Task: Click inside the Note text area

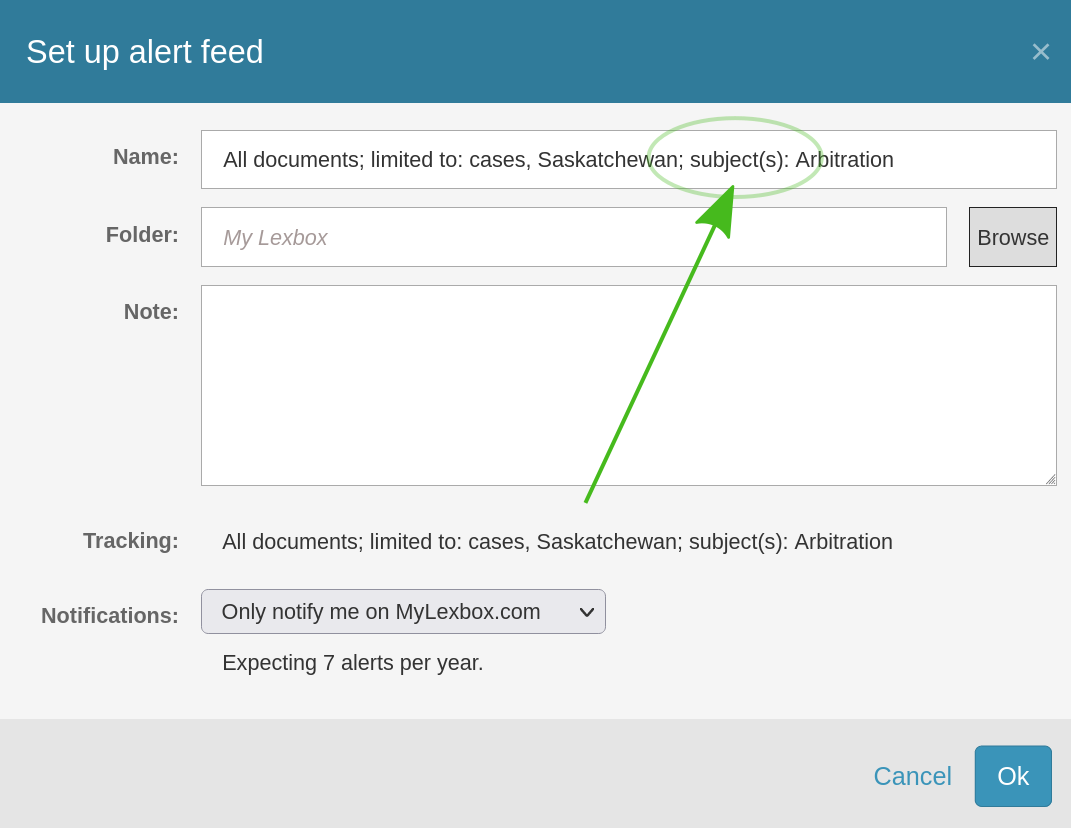Action: pyautogui.click(x=628, y=385)
